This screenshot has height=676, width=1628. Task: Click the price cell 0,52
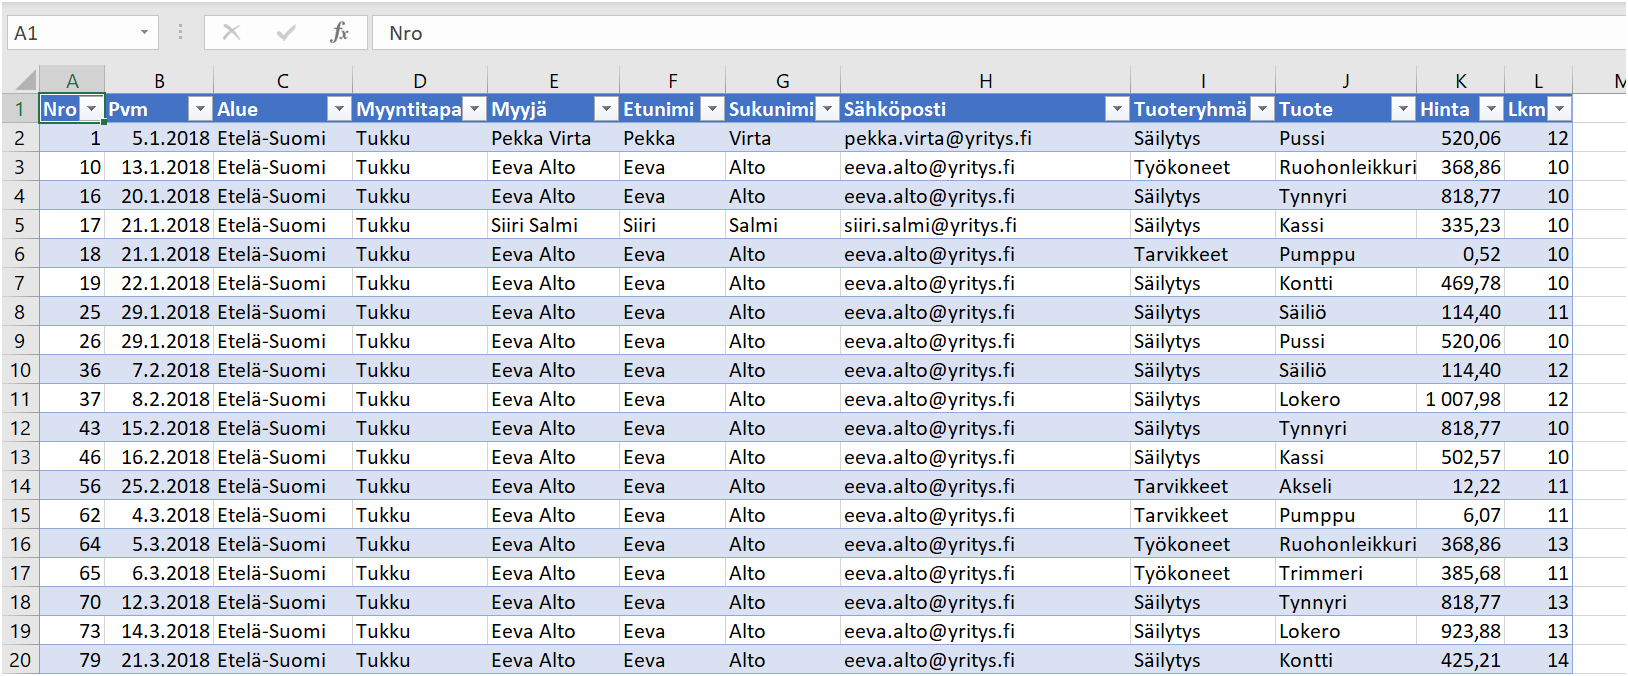(x=1460, y=254)
